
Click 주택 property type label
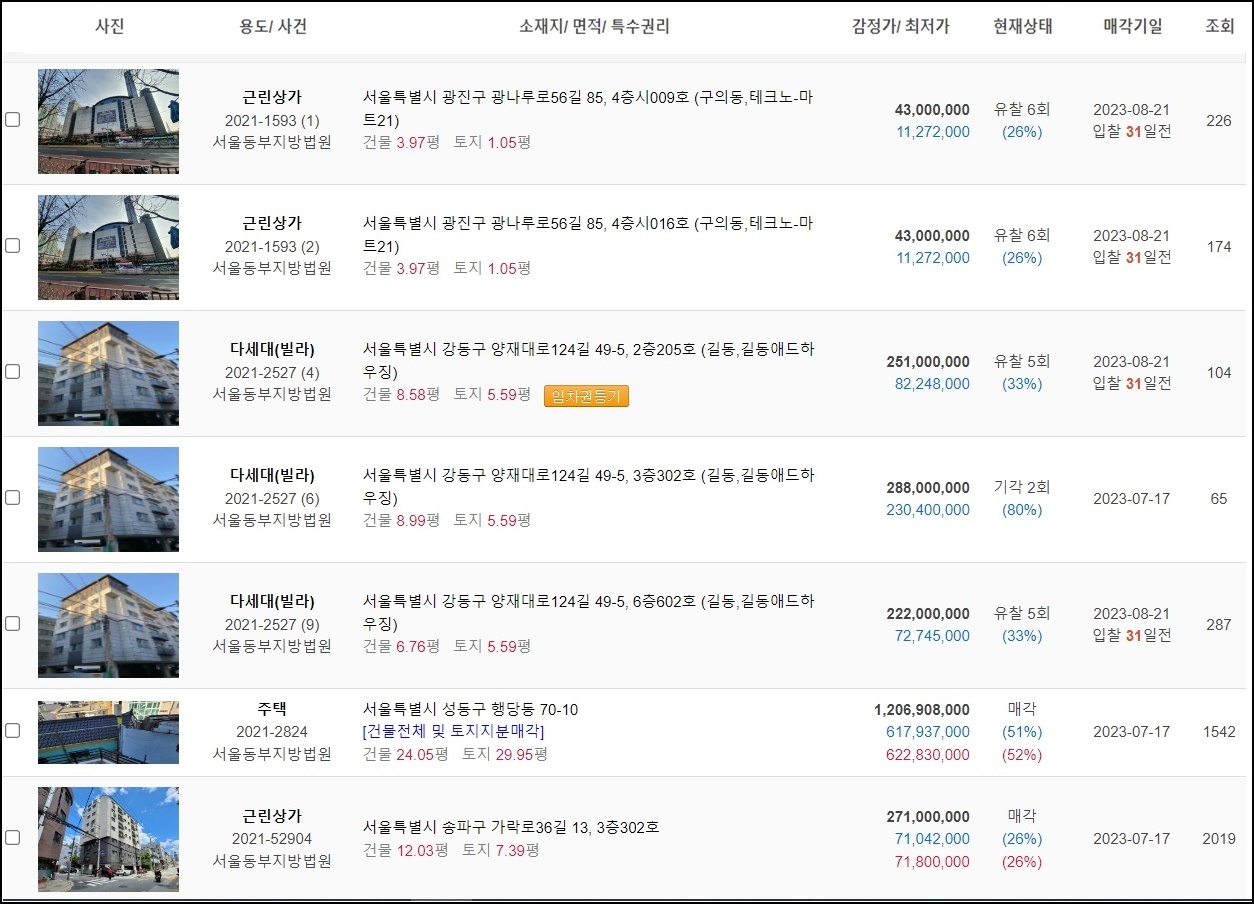(x=272, y=709)
